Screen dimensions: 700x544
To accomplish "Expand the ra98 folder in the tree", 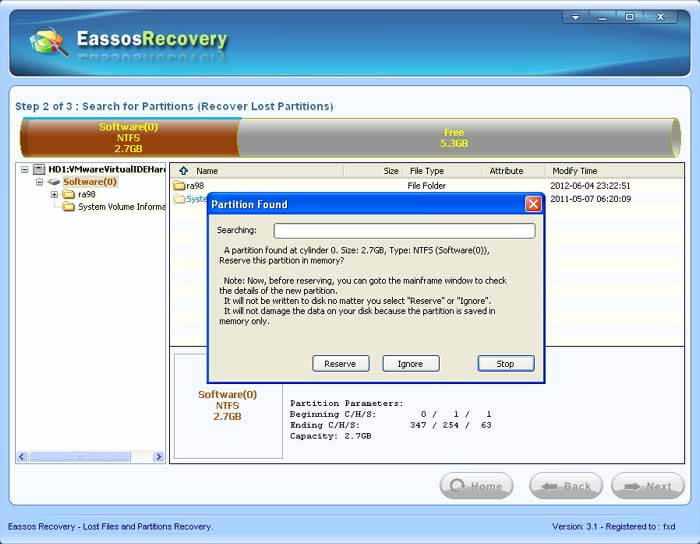I will coord(54,195).
